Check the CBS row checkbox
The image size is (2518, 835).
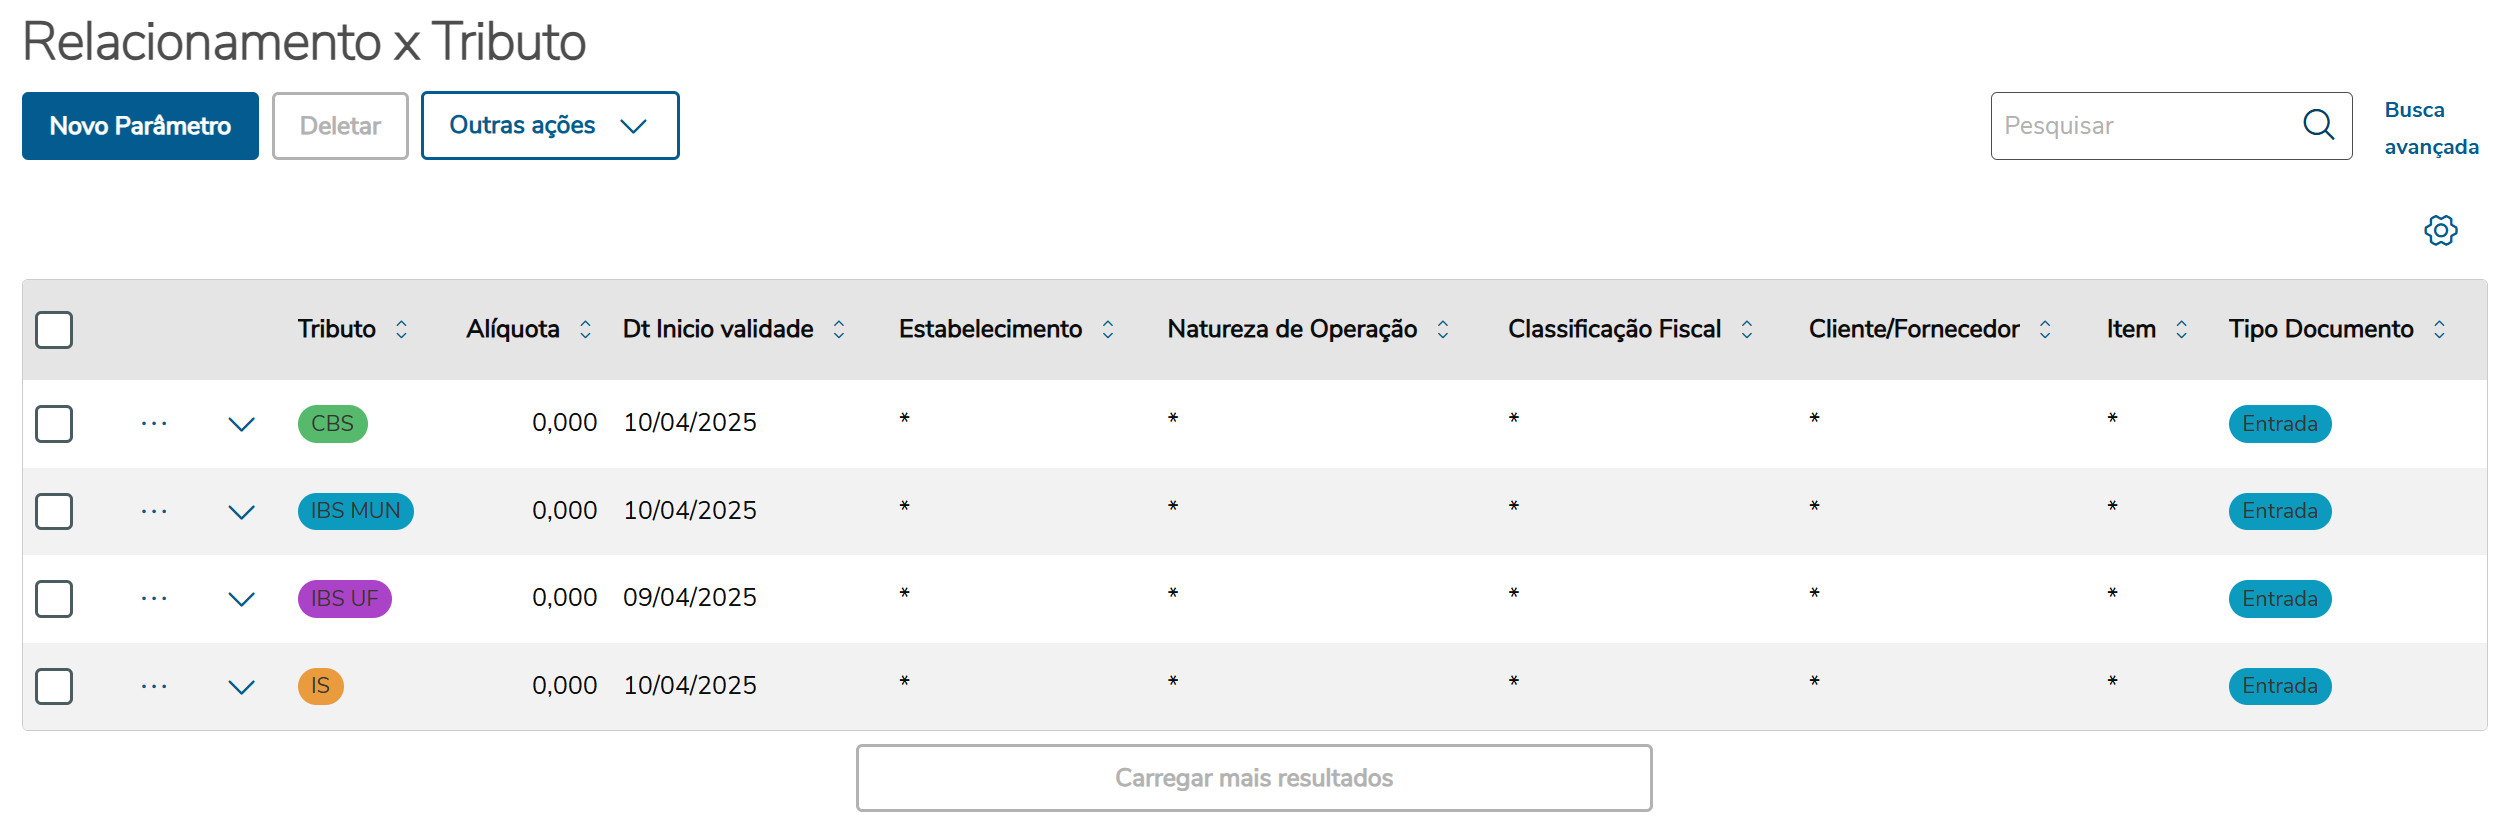54,424
